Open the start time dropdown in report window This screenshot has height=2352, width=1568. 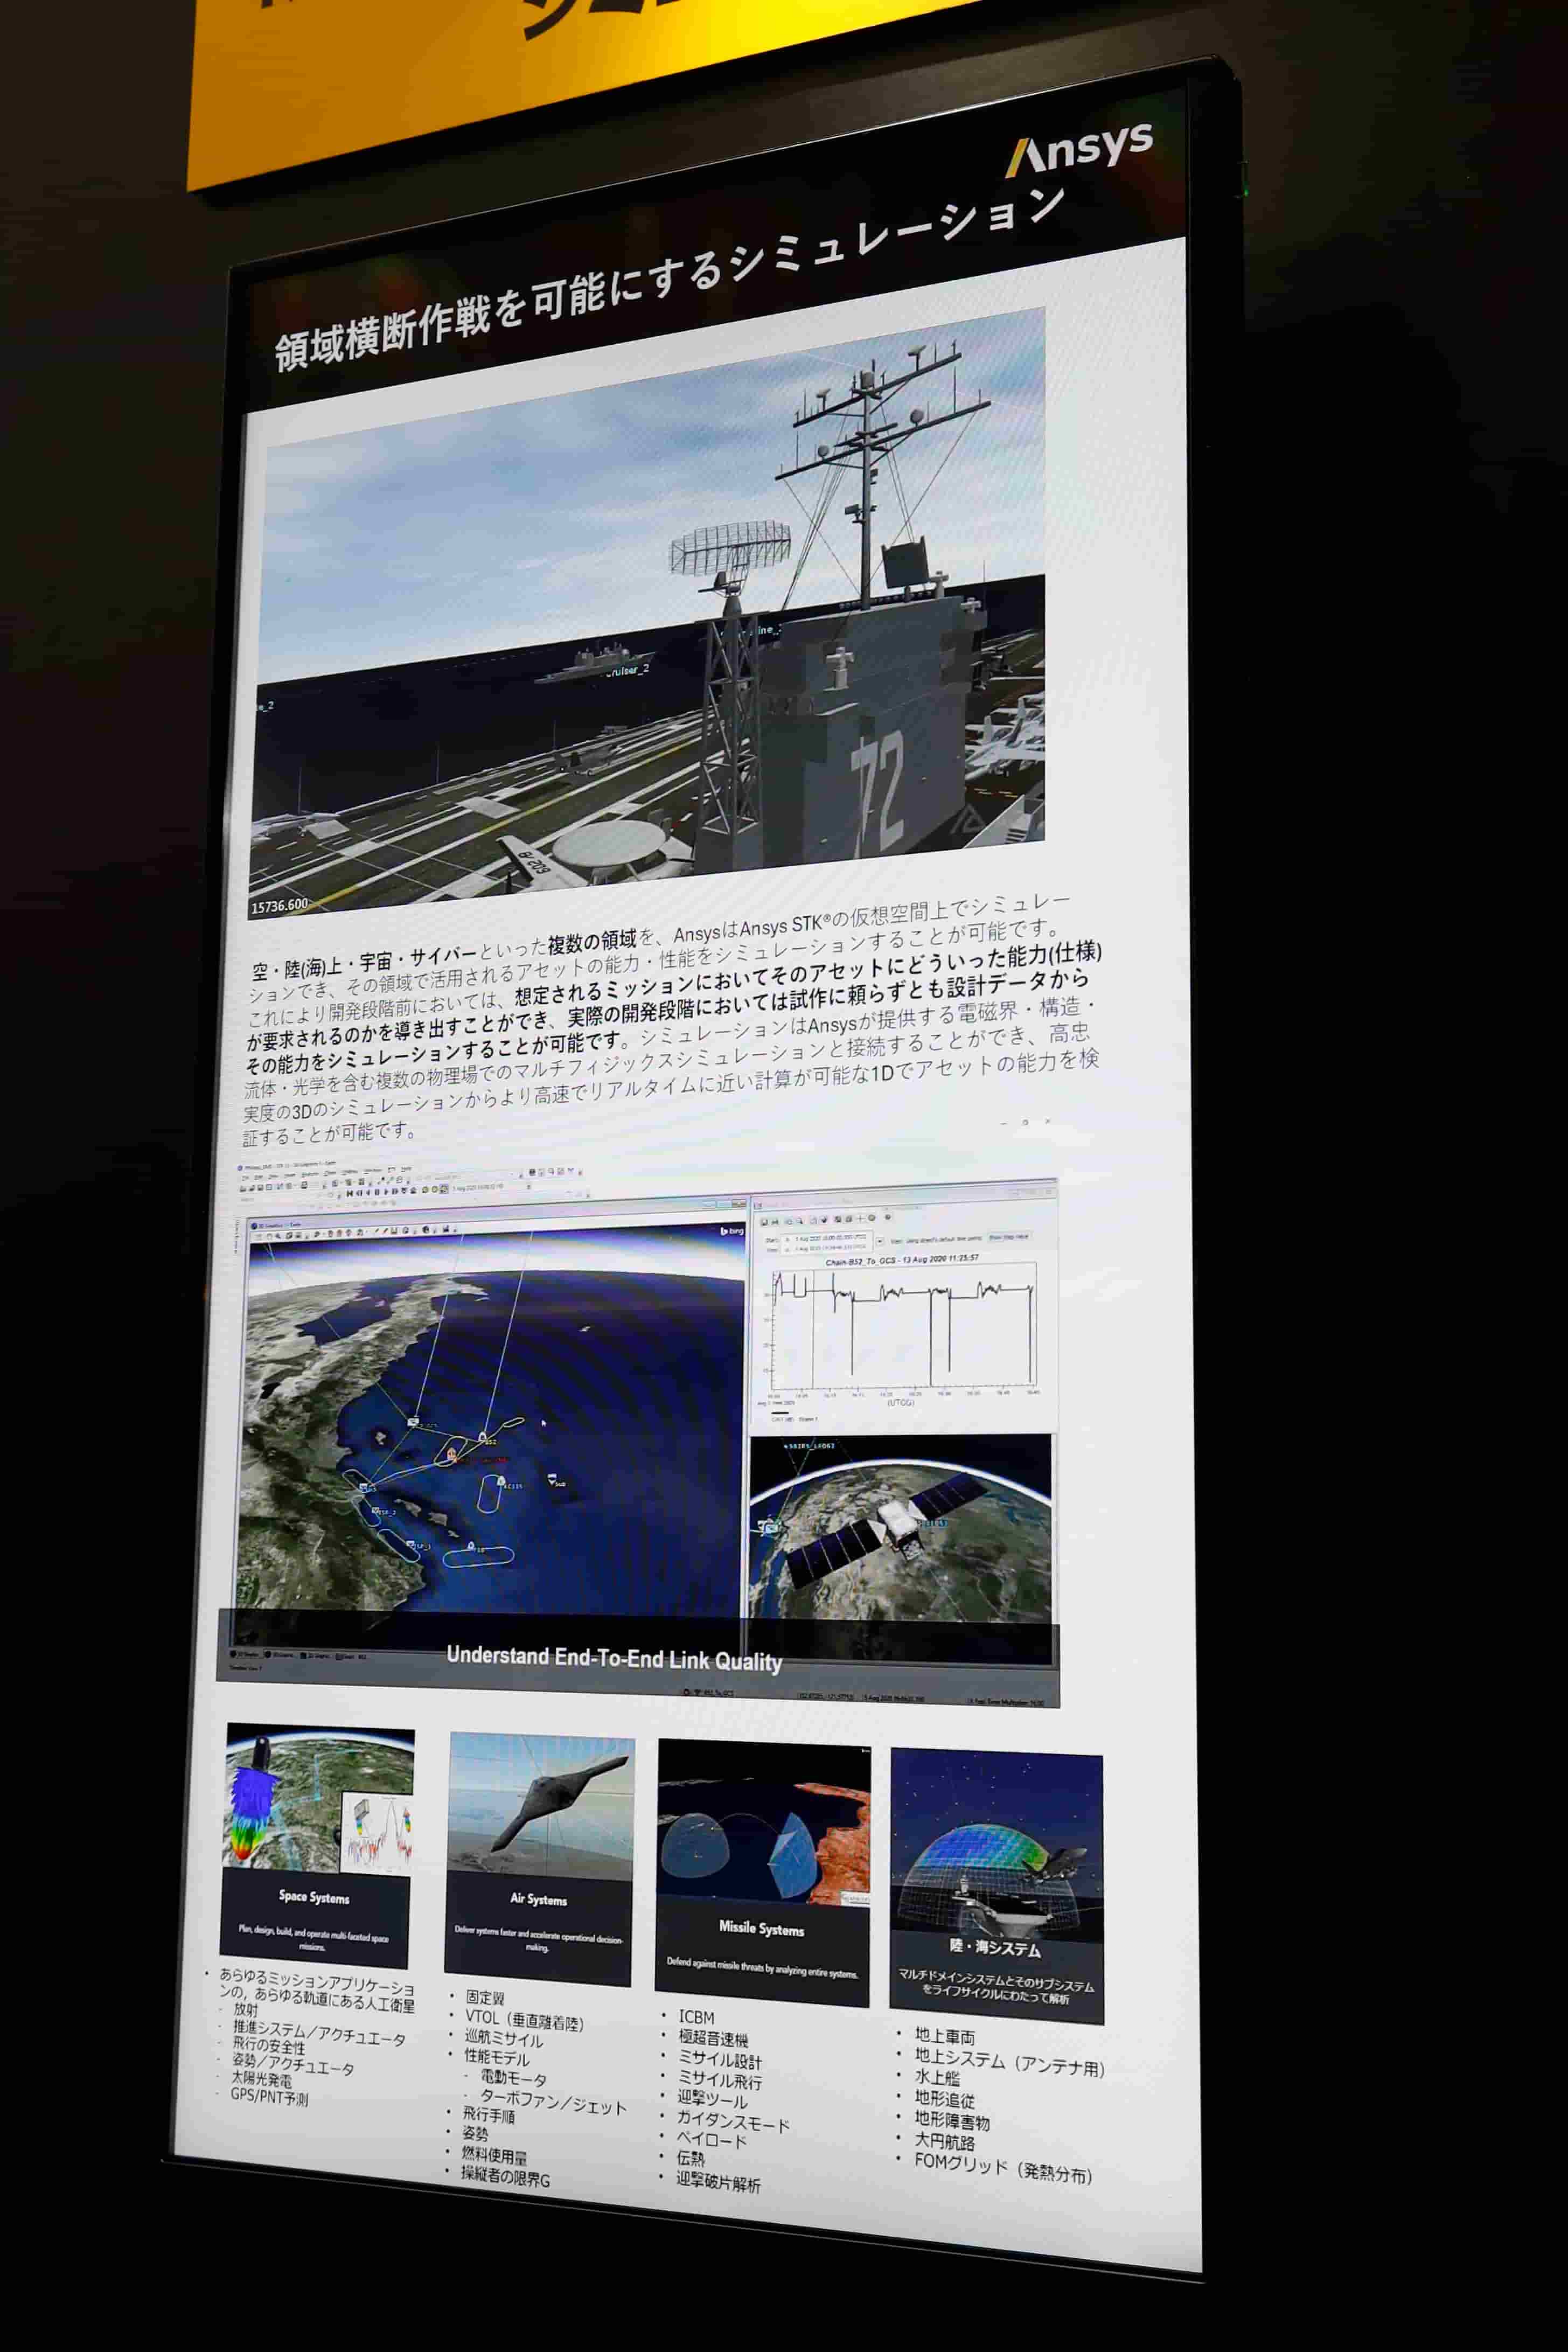[879, 1241]
